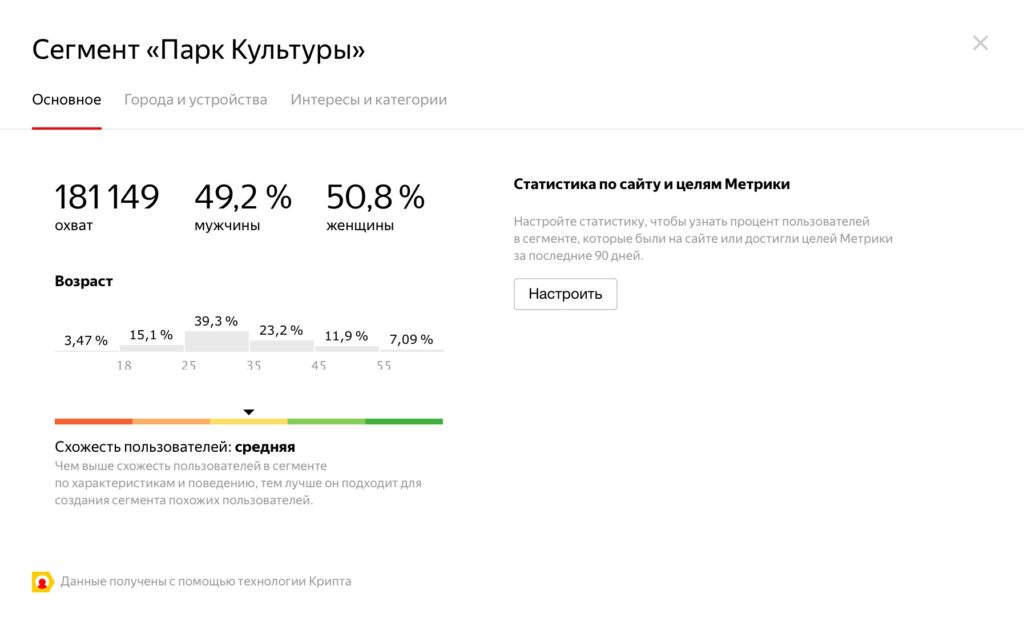Viewport: 1024px width, 626px height.
Task: Open the Города и устройства tab
Action: click(195, 100)
